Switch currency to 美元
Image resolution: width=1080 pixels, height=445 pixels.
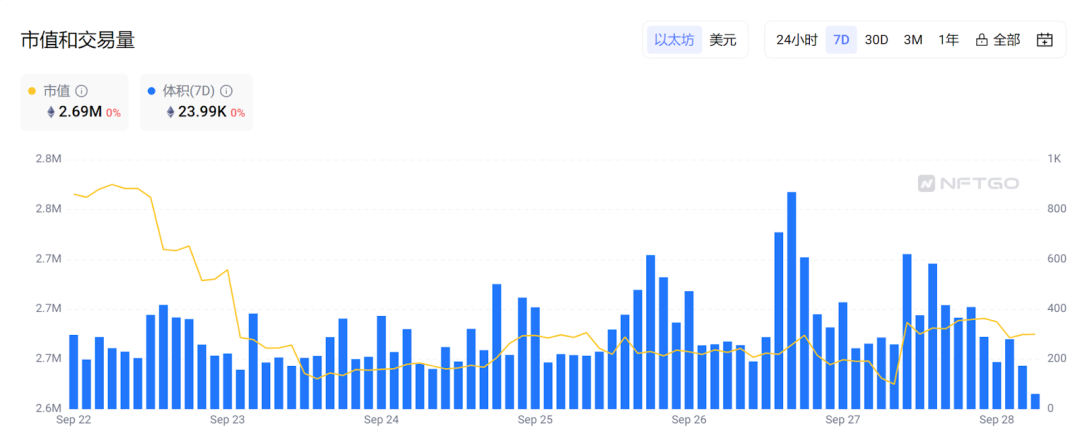723,40
